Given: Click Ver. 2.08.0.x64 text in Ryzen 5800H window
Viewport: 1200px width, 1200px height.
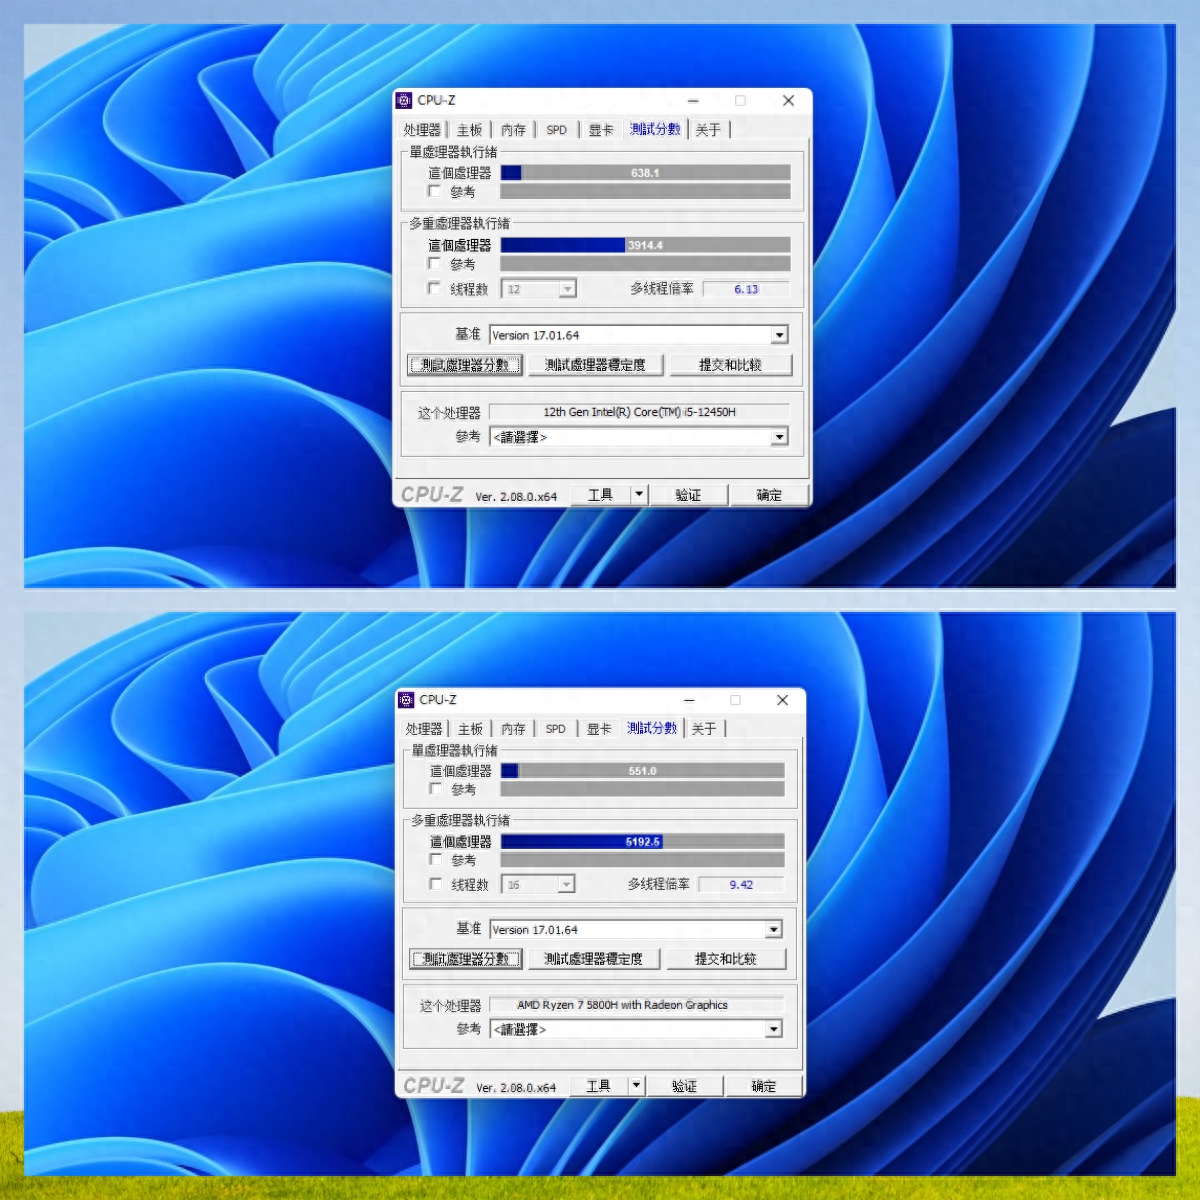Looking at the screenshot, I should point(516,1087).
